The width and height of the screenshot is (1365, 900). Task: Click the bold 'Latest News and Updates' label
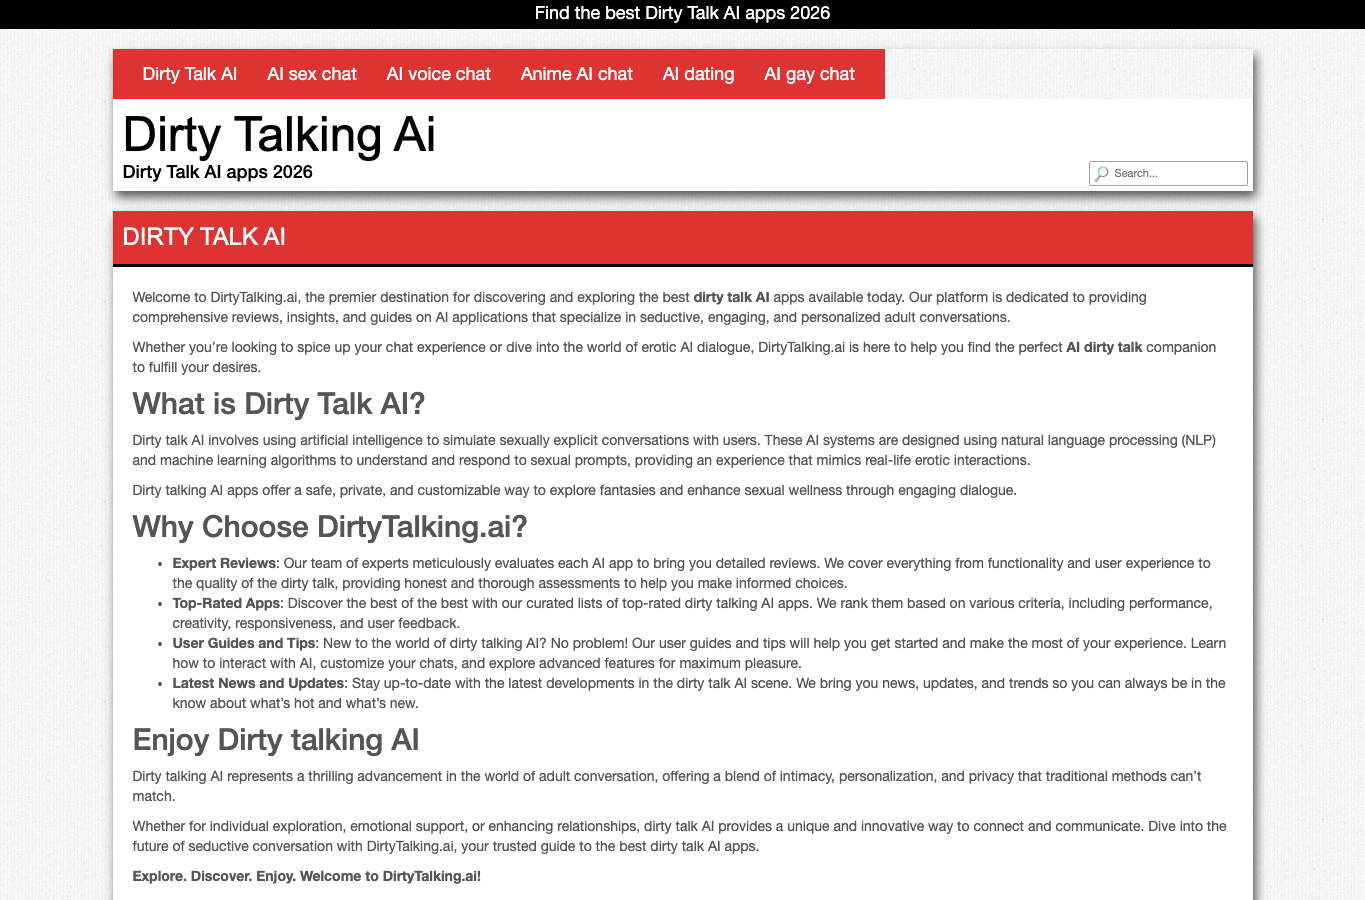[x=258, y=683]
